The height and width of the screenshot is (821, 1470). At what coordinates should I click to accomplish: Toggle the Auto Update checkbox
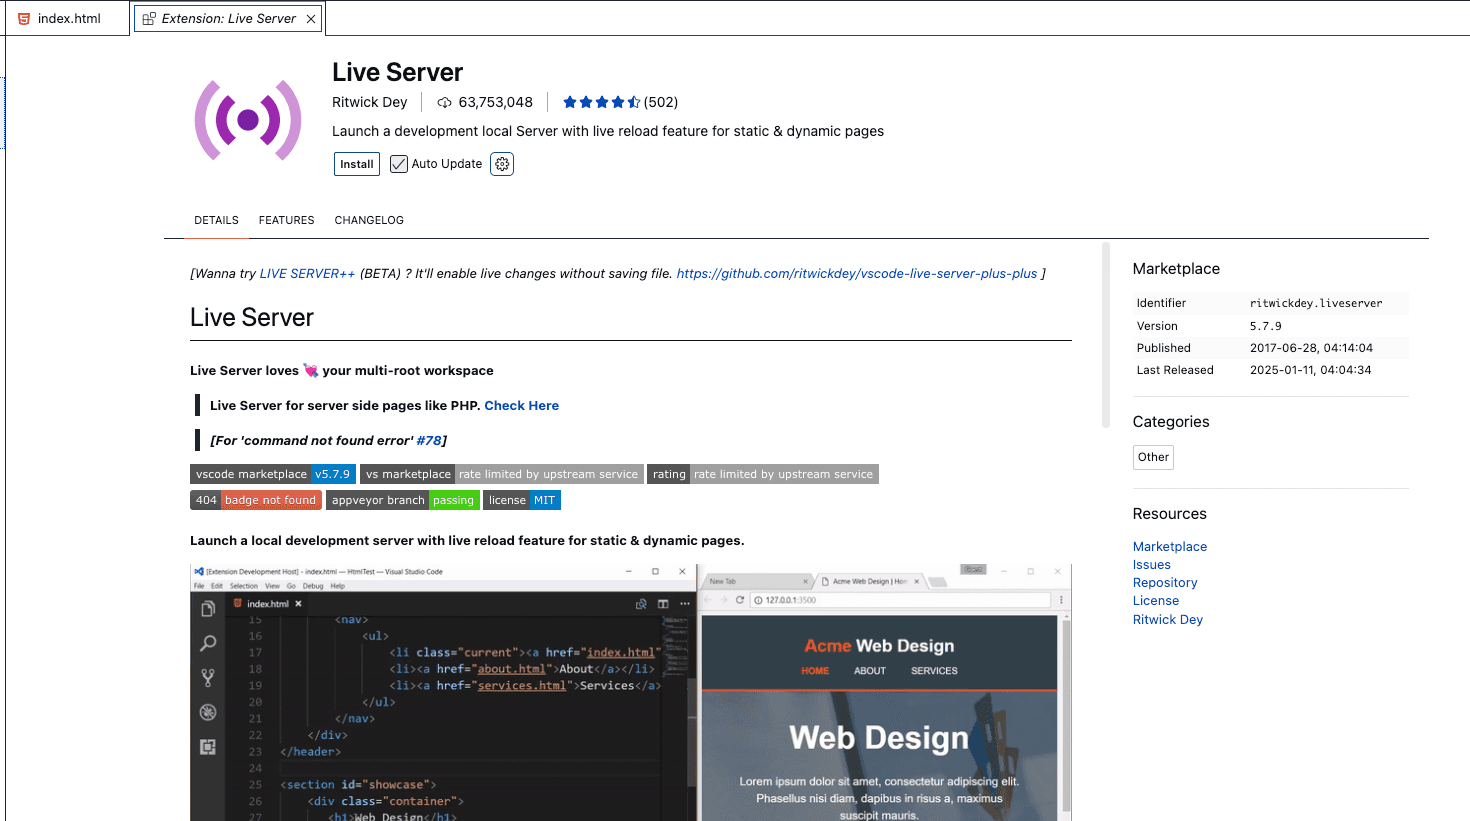point(399,164)
